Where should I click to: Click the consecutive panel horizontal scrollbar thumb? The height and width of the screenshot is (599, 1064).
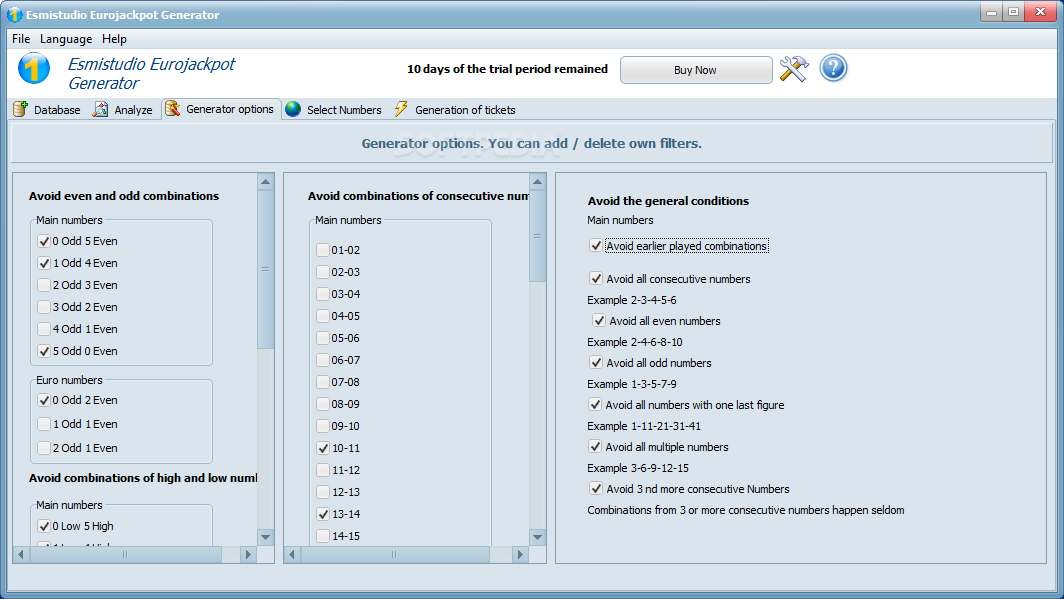pos(395,554)
